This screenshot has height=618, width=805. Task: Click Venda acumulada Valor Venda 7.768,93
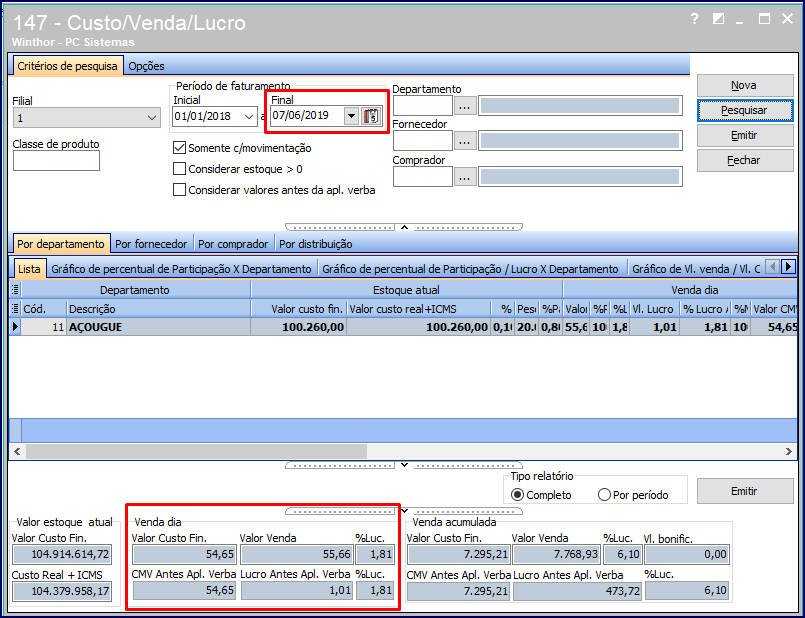coord(557,555)
